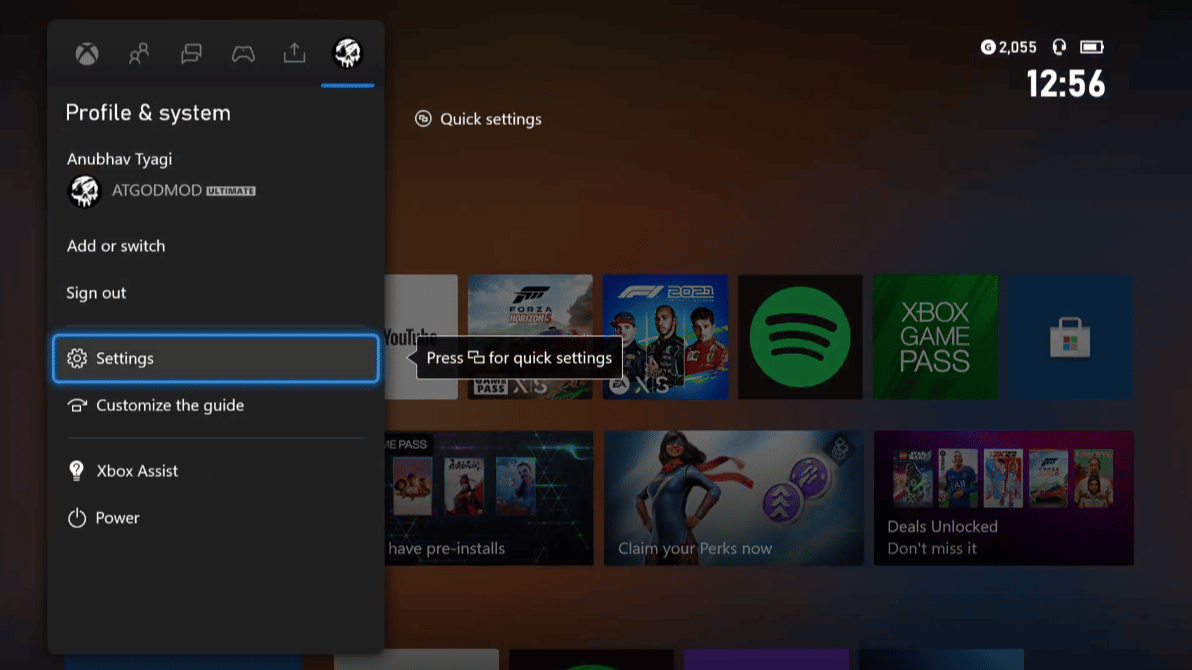Open the Capture & share tab
This screenshot has height=670, width=1192.
pyautogui.click(x=294, y=53)
